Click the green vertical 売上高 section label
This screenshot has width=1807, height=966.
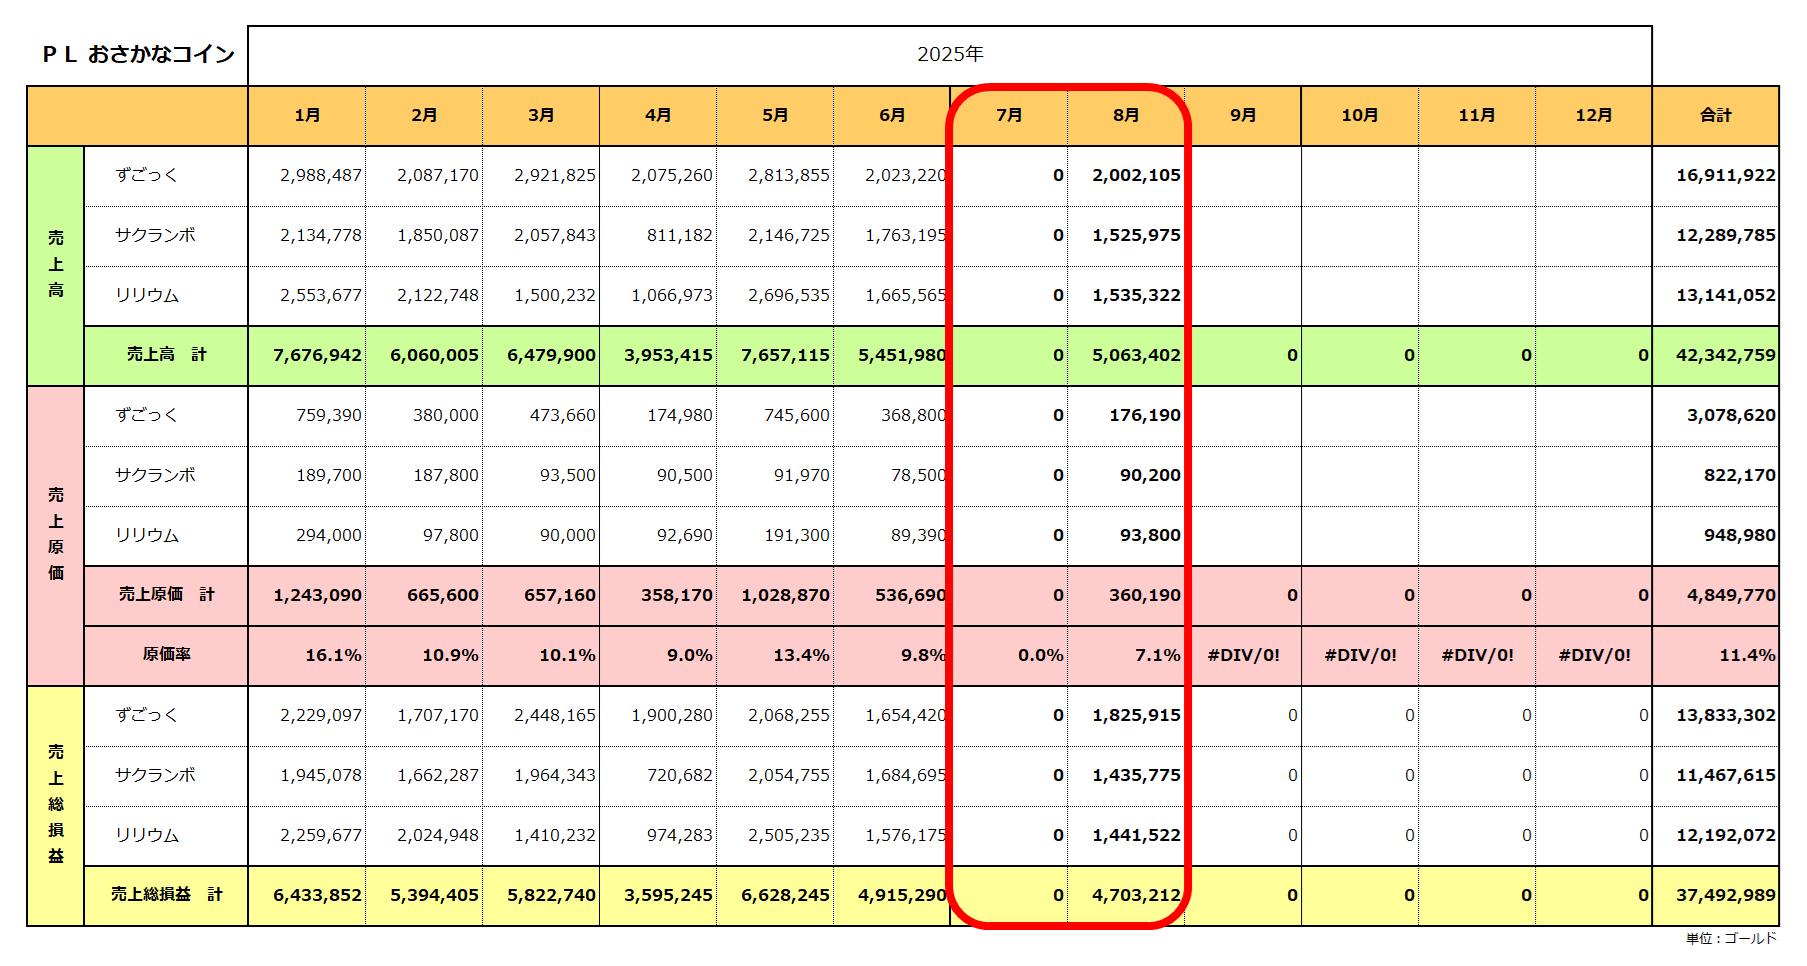pos(56,265)
